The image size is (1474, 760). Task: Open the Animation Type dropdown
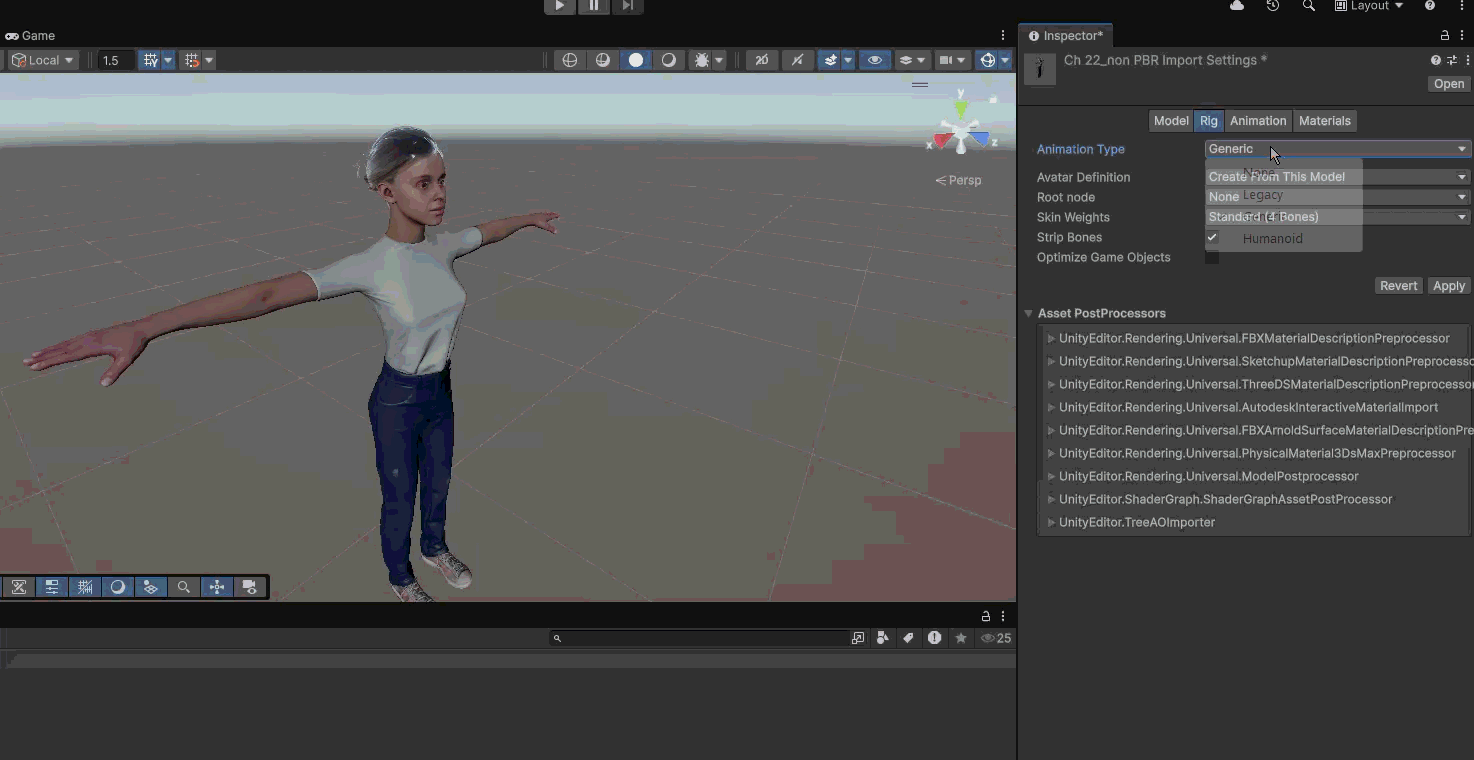(1338, 149)
